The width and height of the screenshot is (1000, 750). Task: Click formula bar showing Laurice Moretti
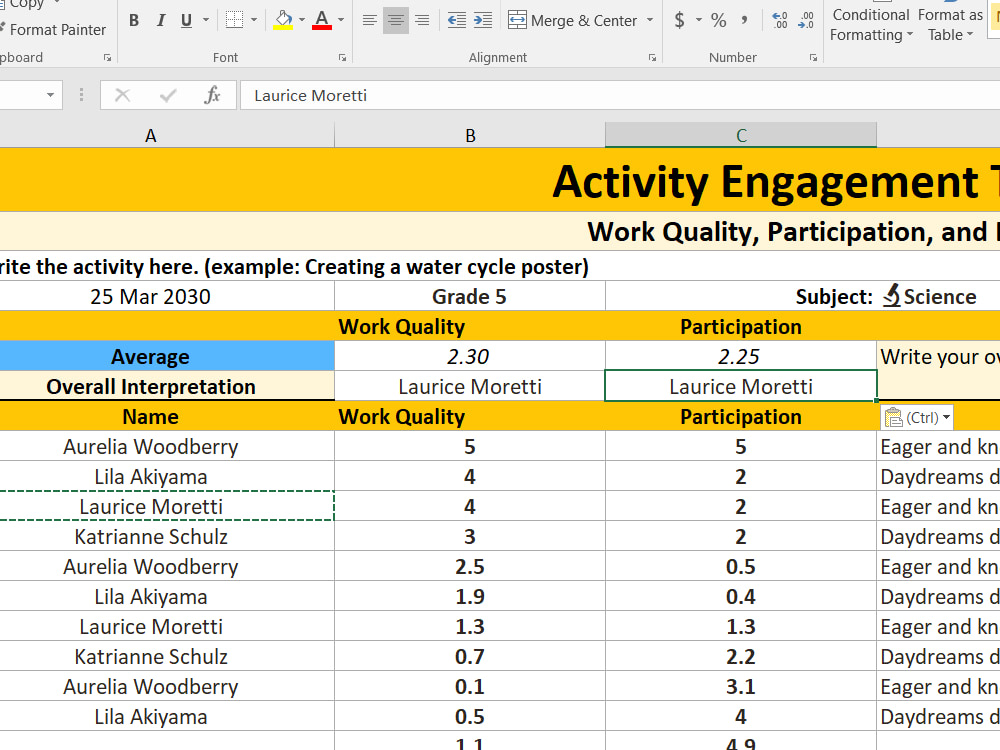(620, 96)
